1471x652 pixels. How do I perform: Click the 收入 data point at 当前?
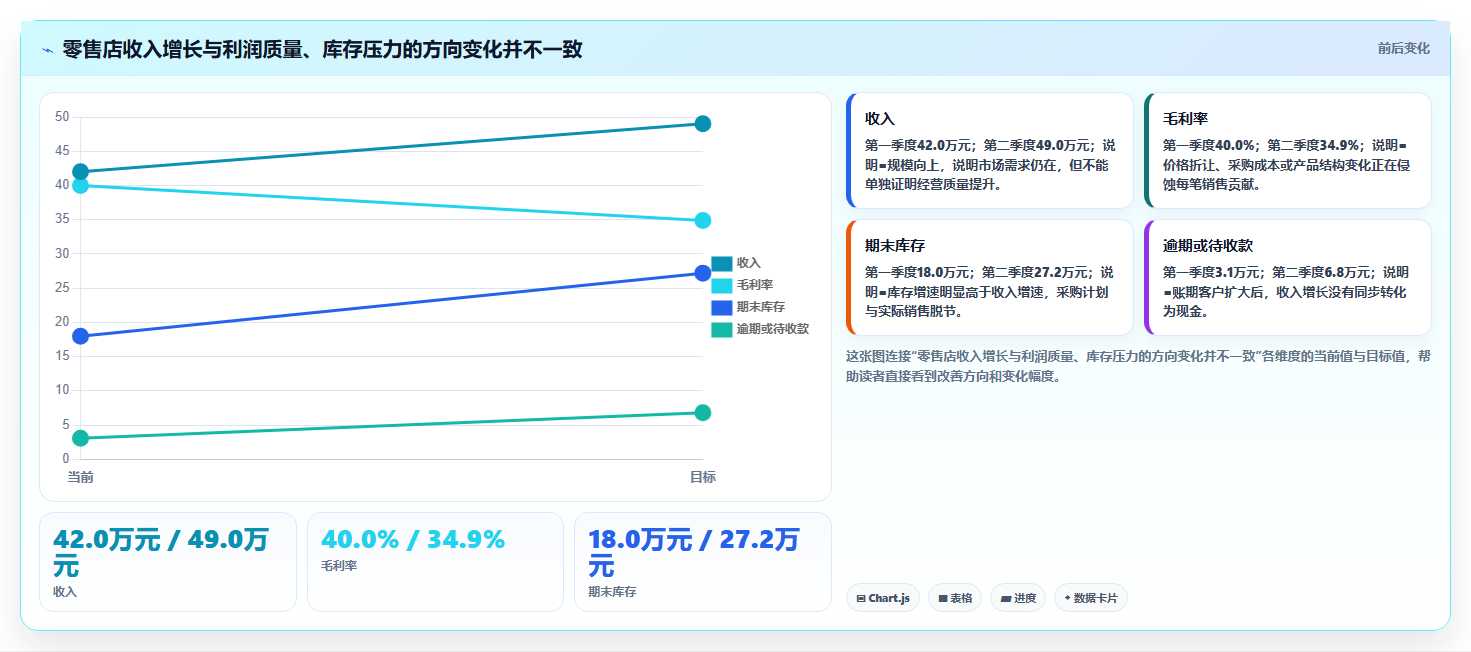tap(81, 172)
